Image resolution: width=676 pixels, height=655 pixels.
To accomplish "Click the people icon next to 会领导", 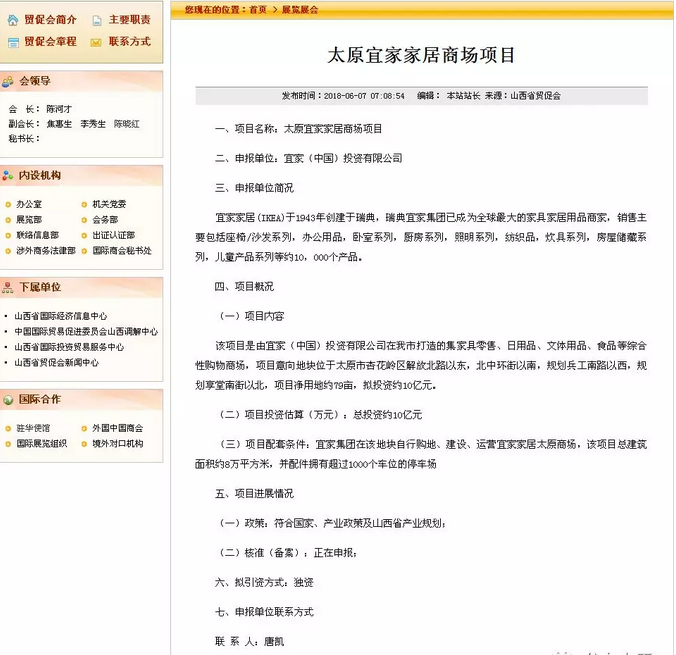I will [x=8, y=81].
